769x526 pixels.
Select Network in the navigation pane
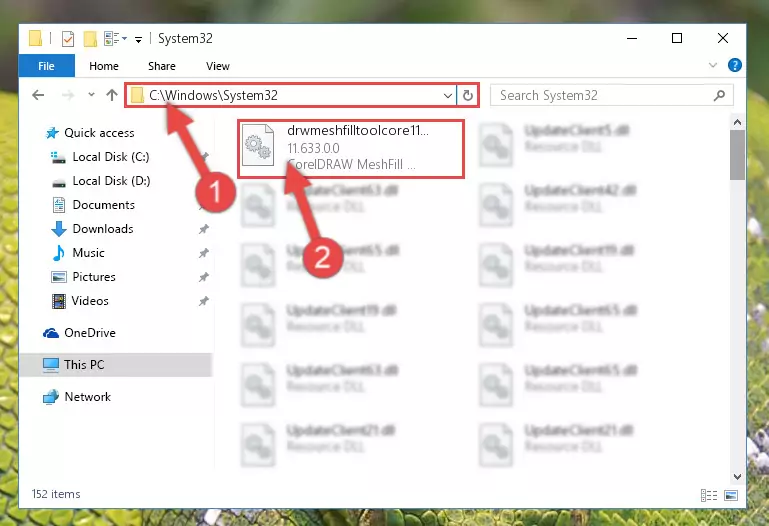(x=87, y=397)
